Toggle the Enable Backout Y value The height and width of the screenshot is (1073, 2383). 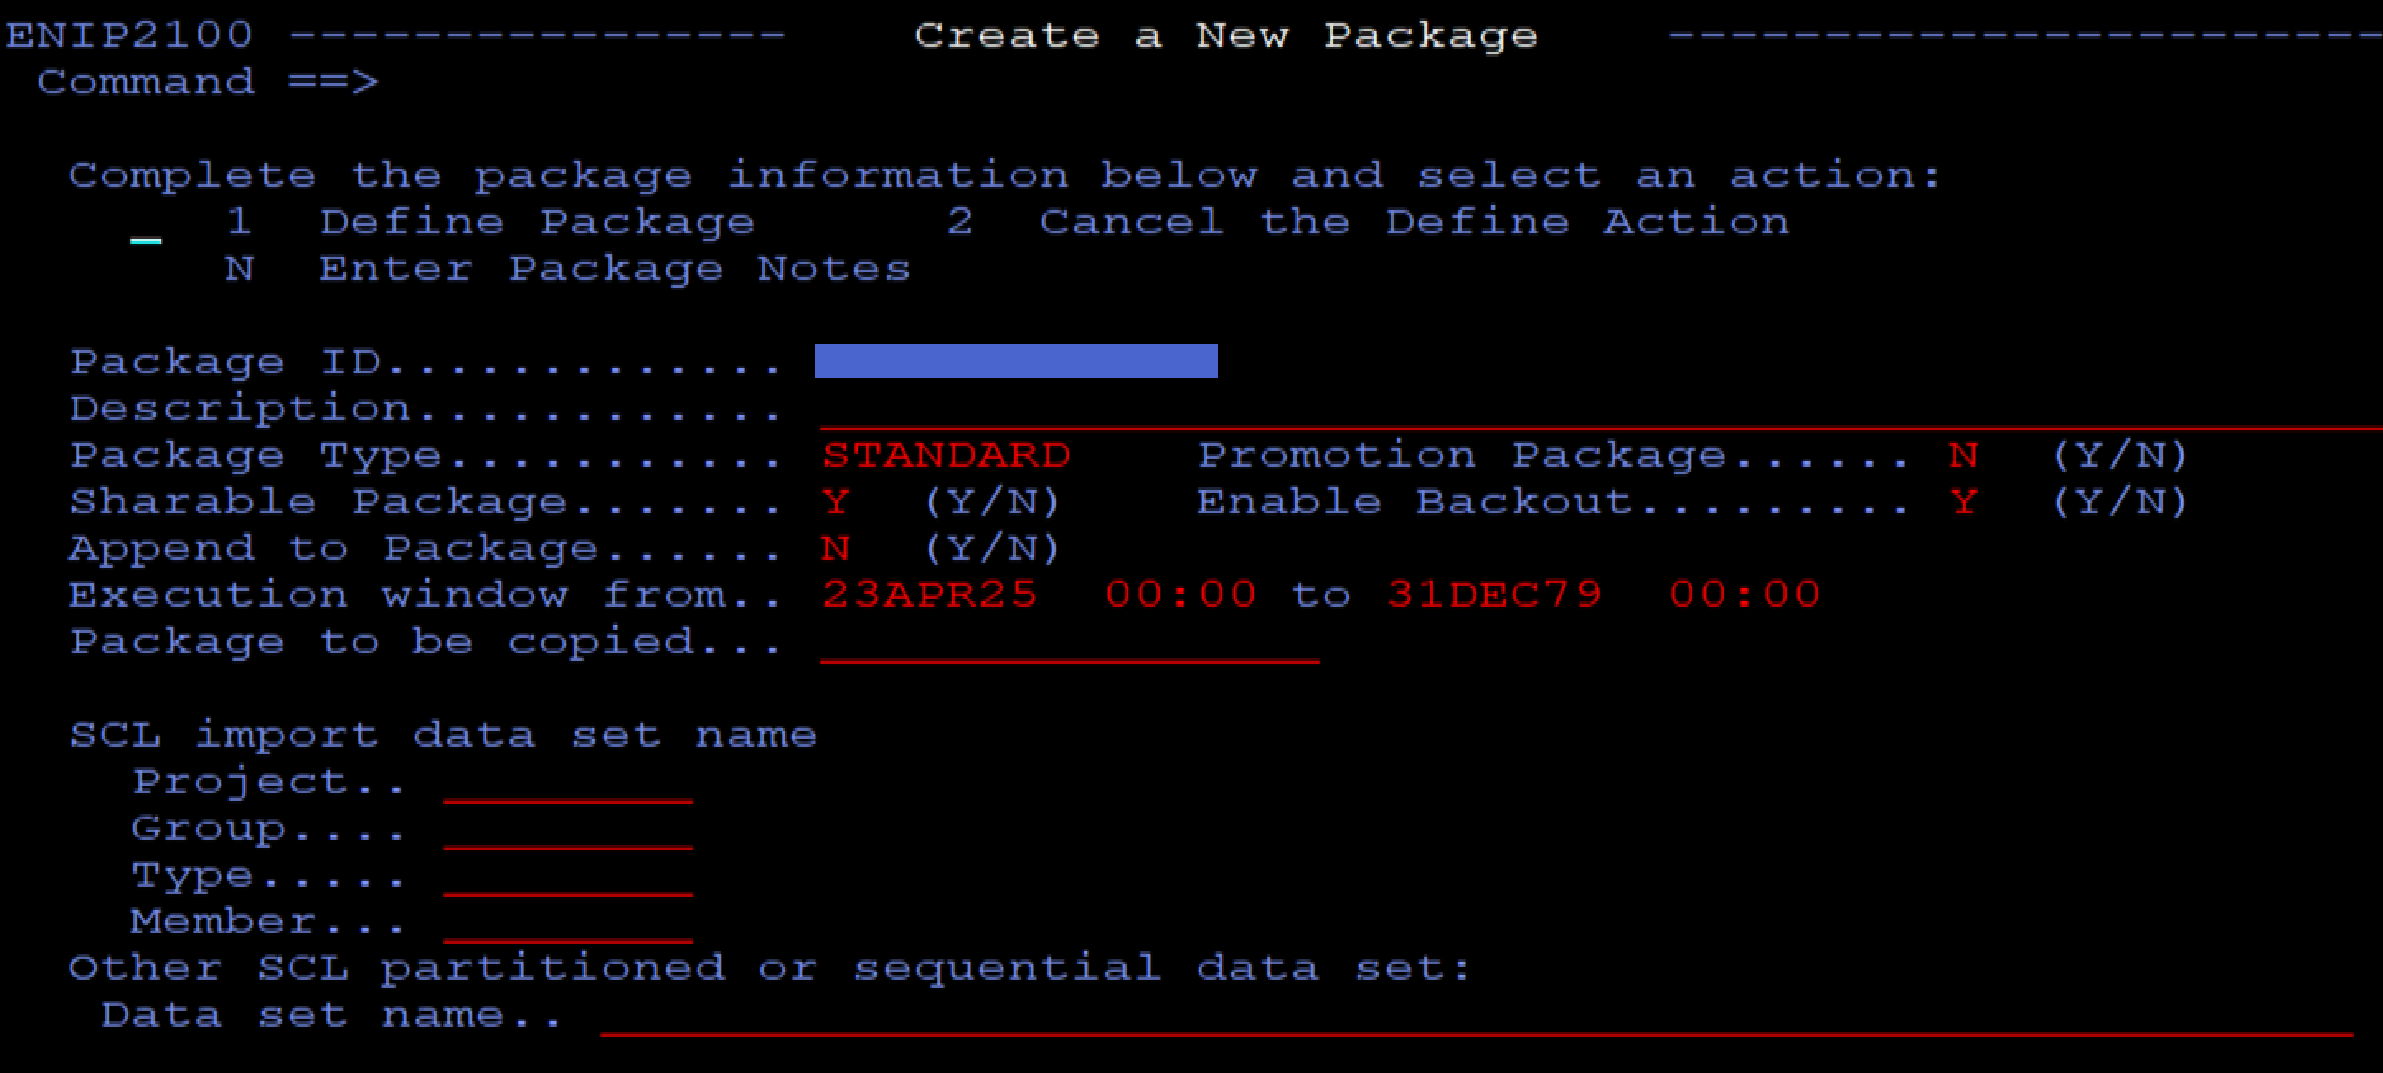pyautogui.click(x=1963, y=502)
